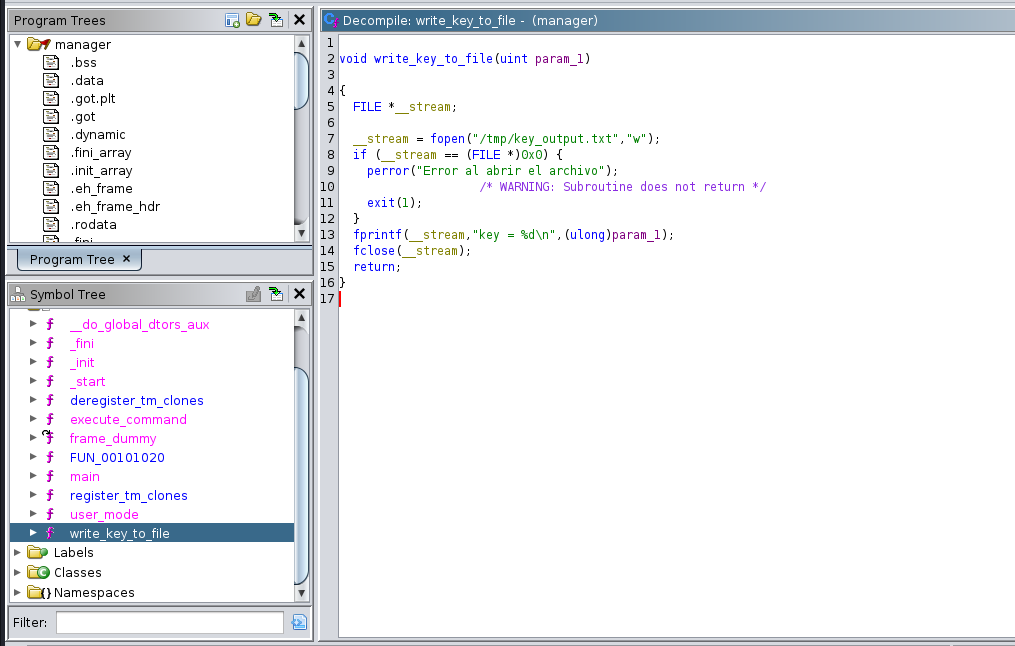Expand the Namespaces folder

pos(17,592)
